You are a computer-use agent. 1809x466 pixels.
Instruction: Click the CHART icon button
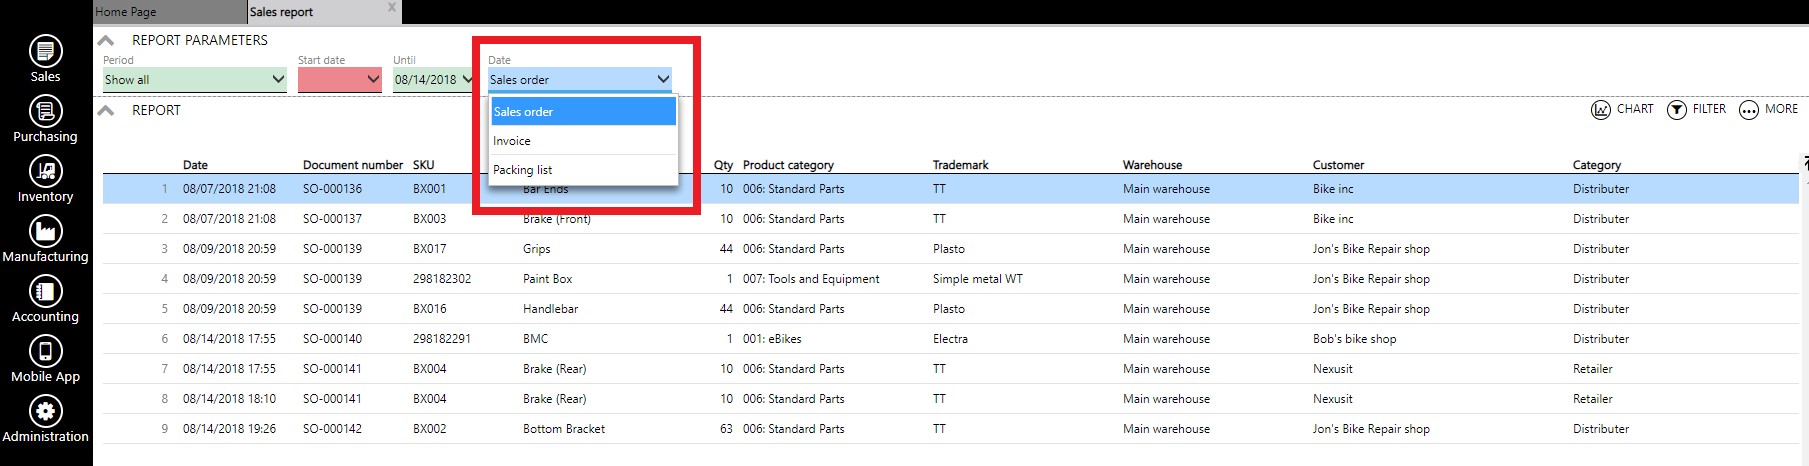tap(1600, 109)
